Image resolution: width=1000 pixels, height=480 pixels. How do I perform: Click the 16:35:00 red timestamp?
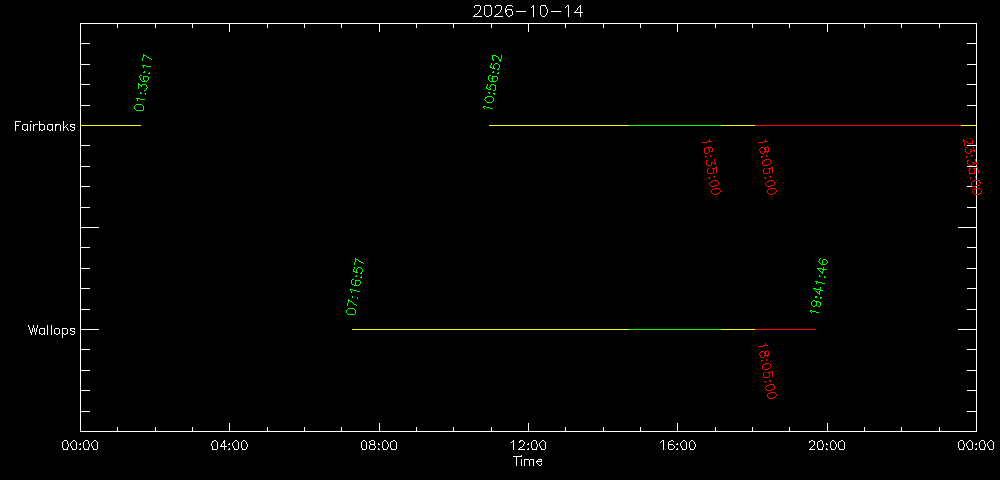coord(710,167)
